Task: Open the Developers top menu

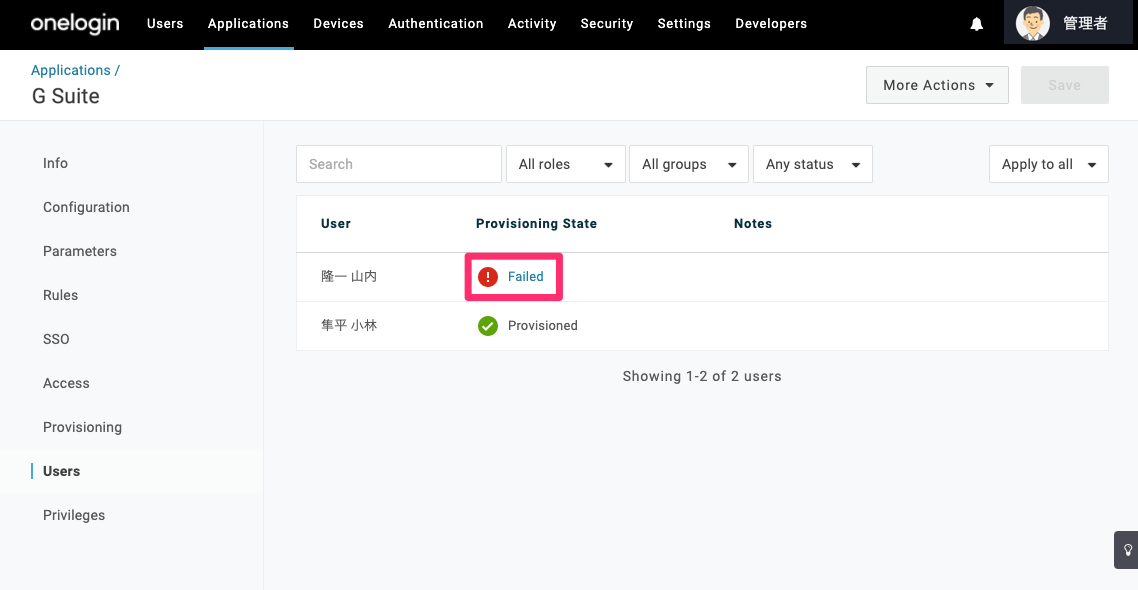Action: [x=771, y=24]
